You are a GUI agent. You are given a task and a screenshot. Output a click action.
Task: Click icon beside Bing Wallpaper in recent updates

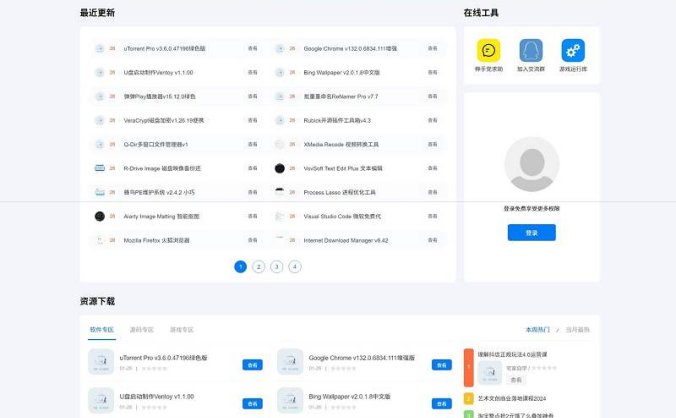click(280, 72)
